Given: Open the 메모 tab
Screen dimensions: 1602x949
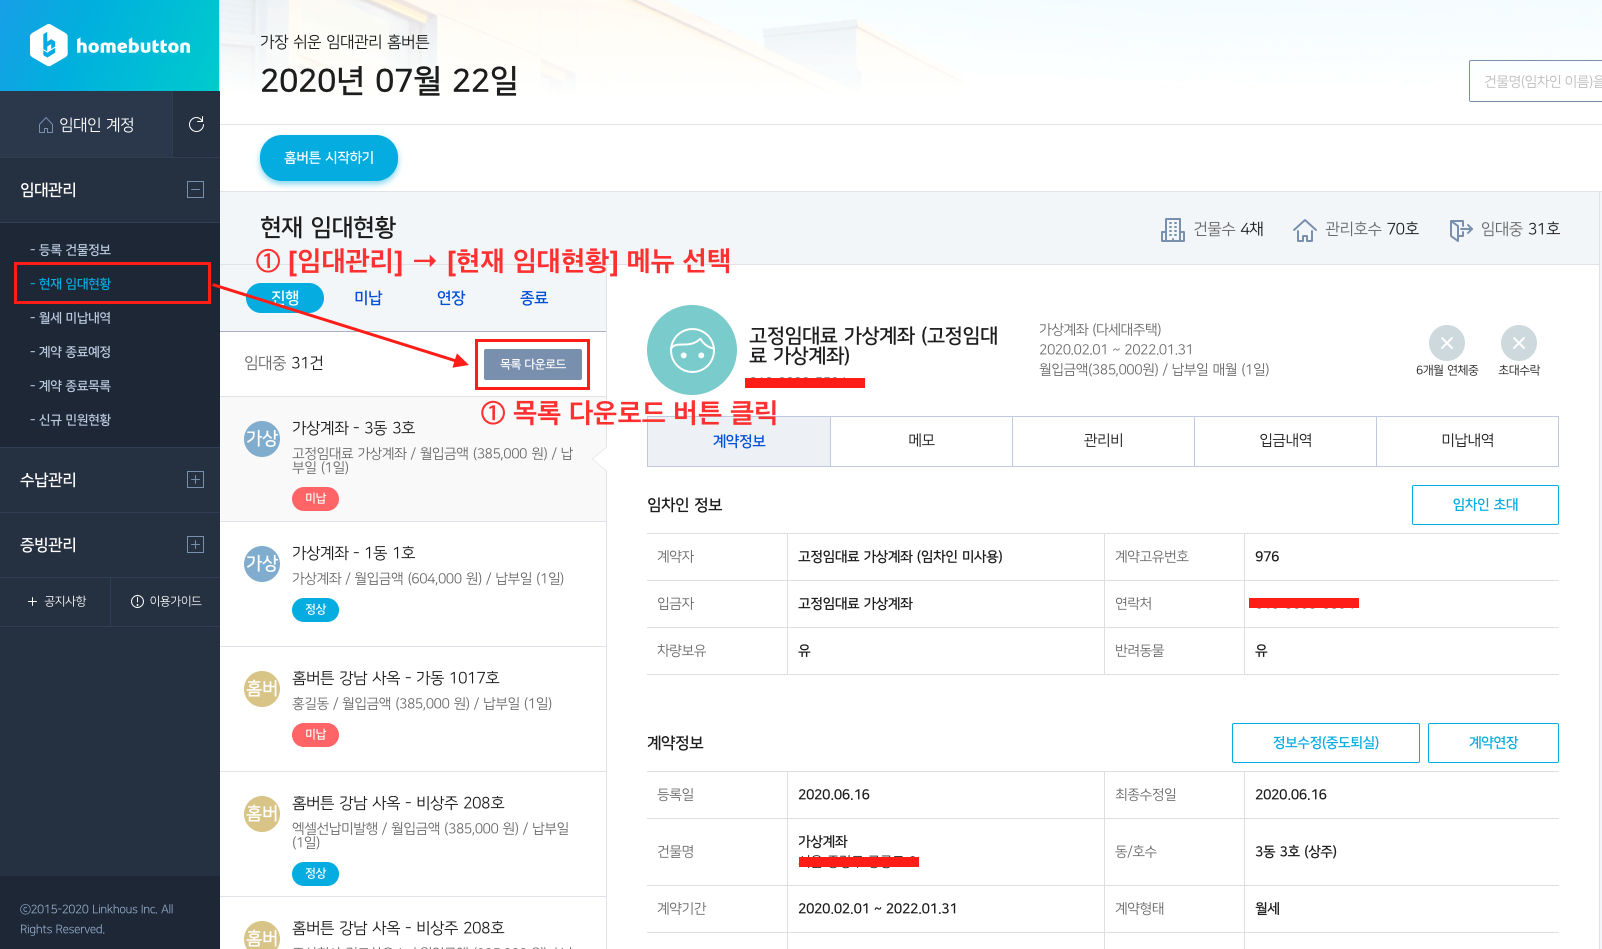Looking at the screenshot, I should pyautogui.click(x=921, y=441).
